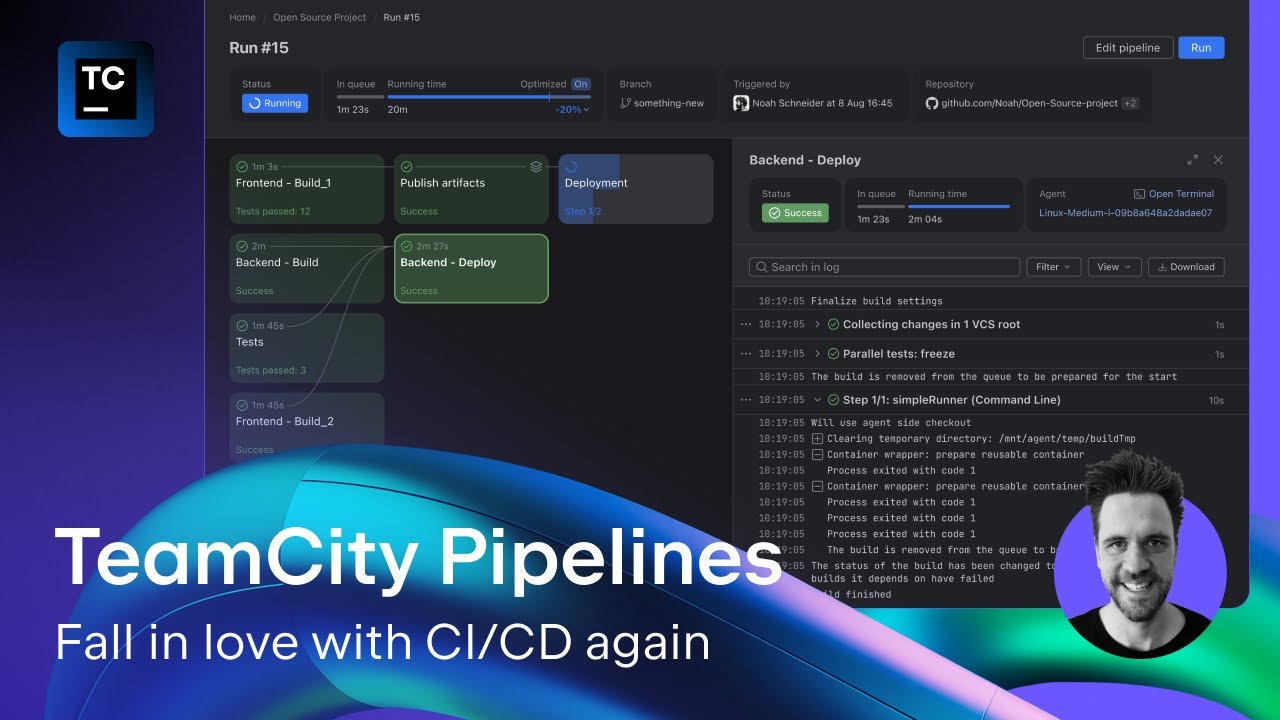This screenshot has height=720, width=1280.
Task: Click the Running status badge
Action: point(275,103)
